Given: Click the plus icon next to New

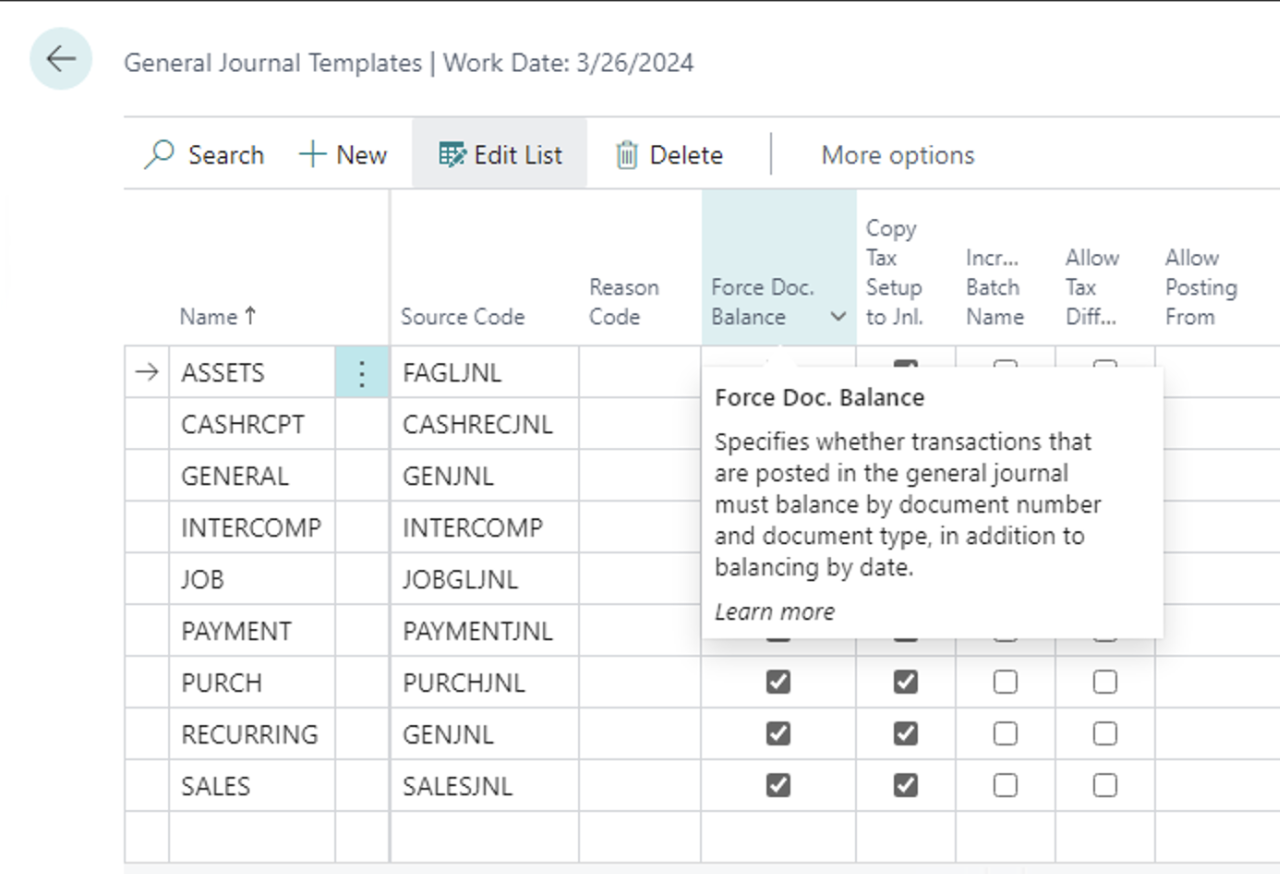Looking at the screenshot, I should coord(310,154).
